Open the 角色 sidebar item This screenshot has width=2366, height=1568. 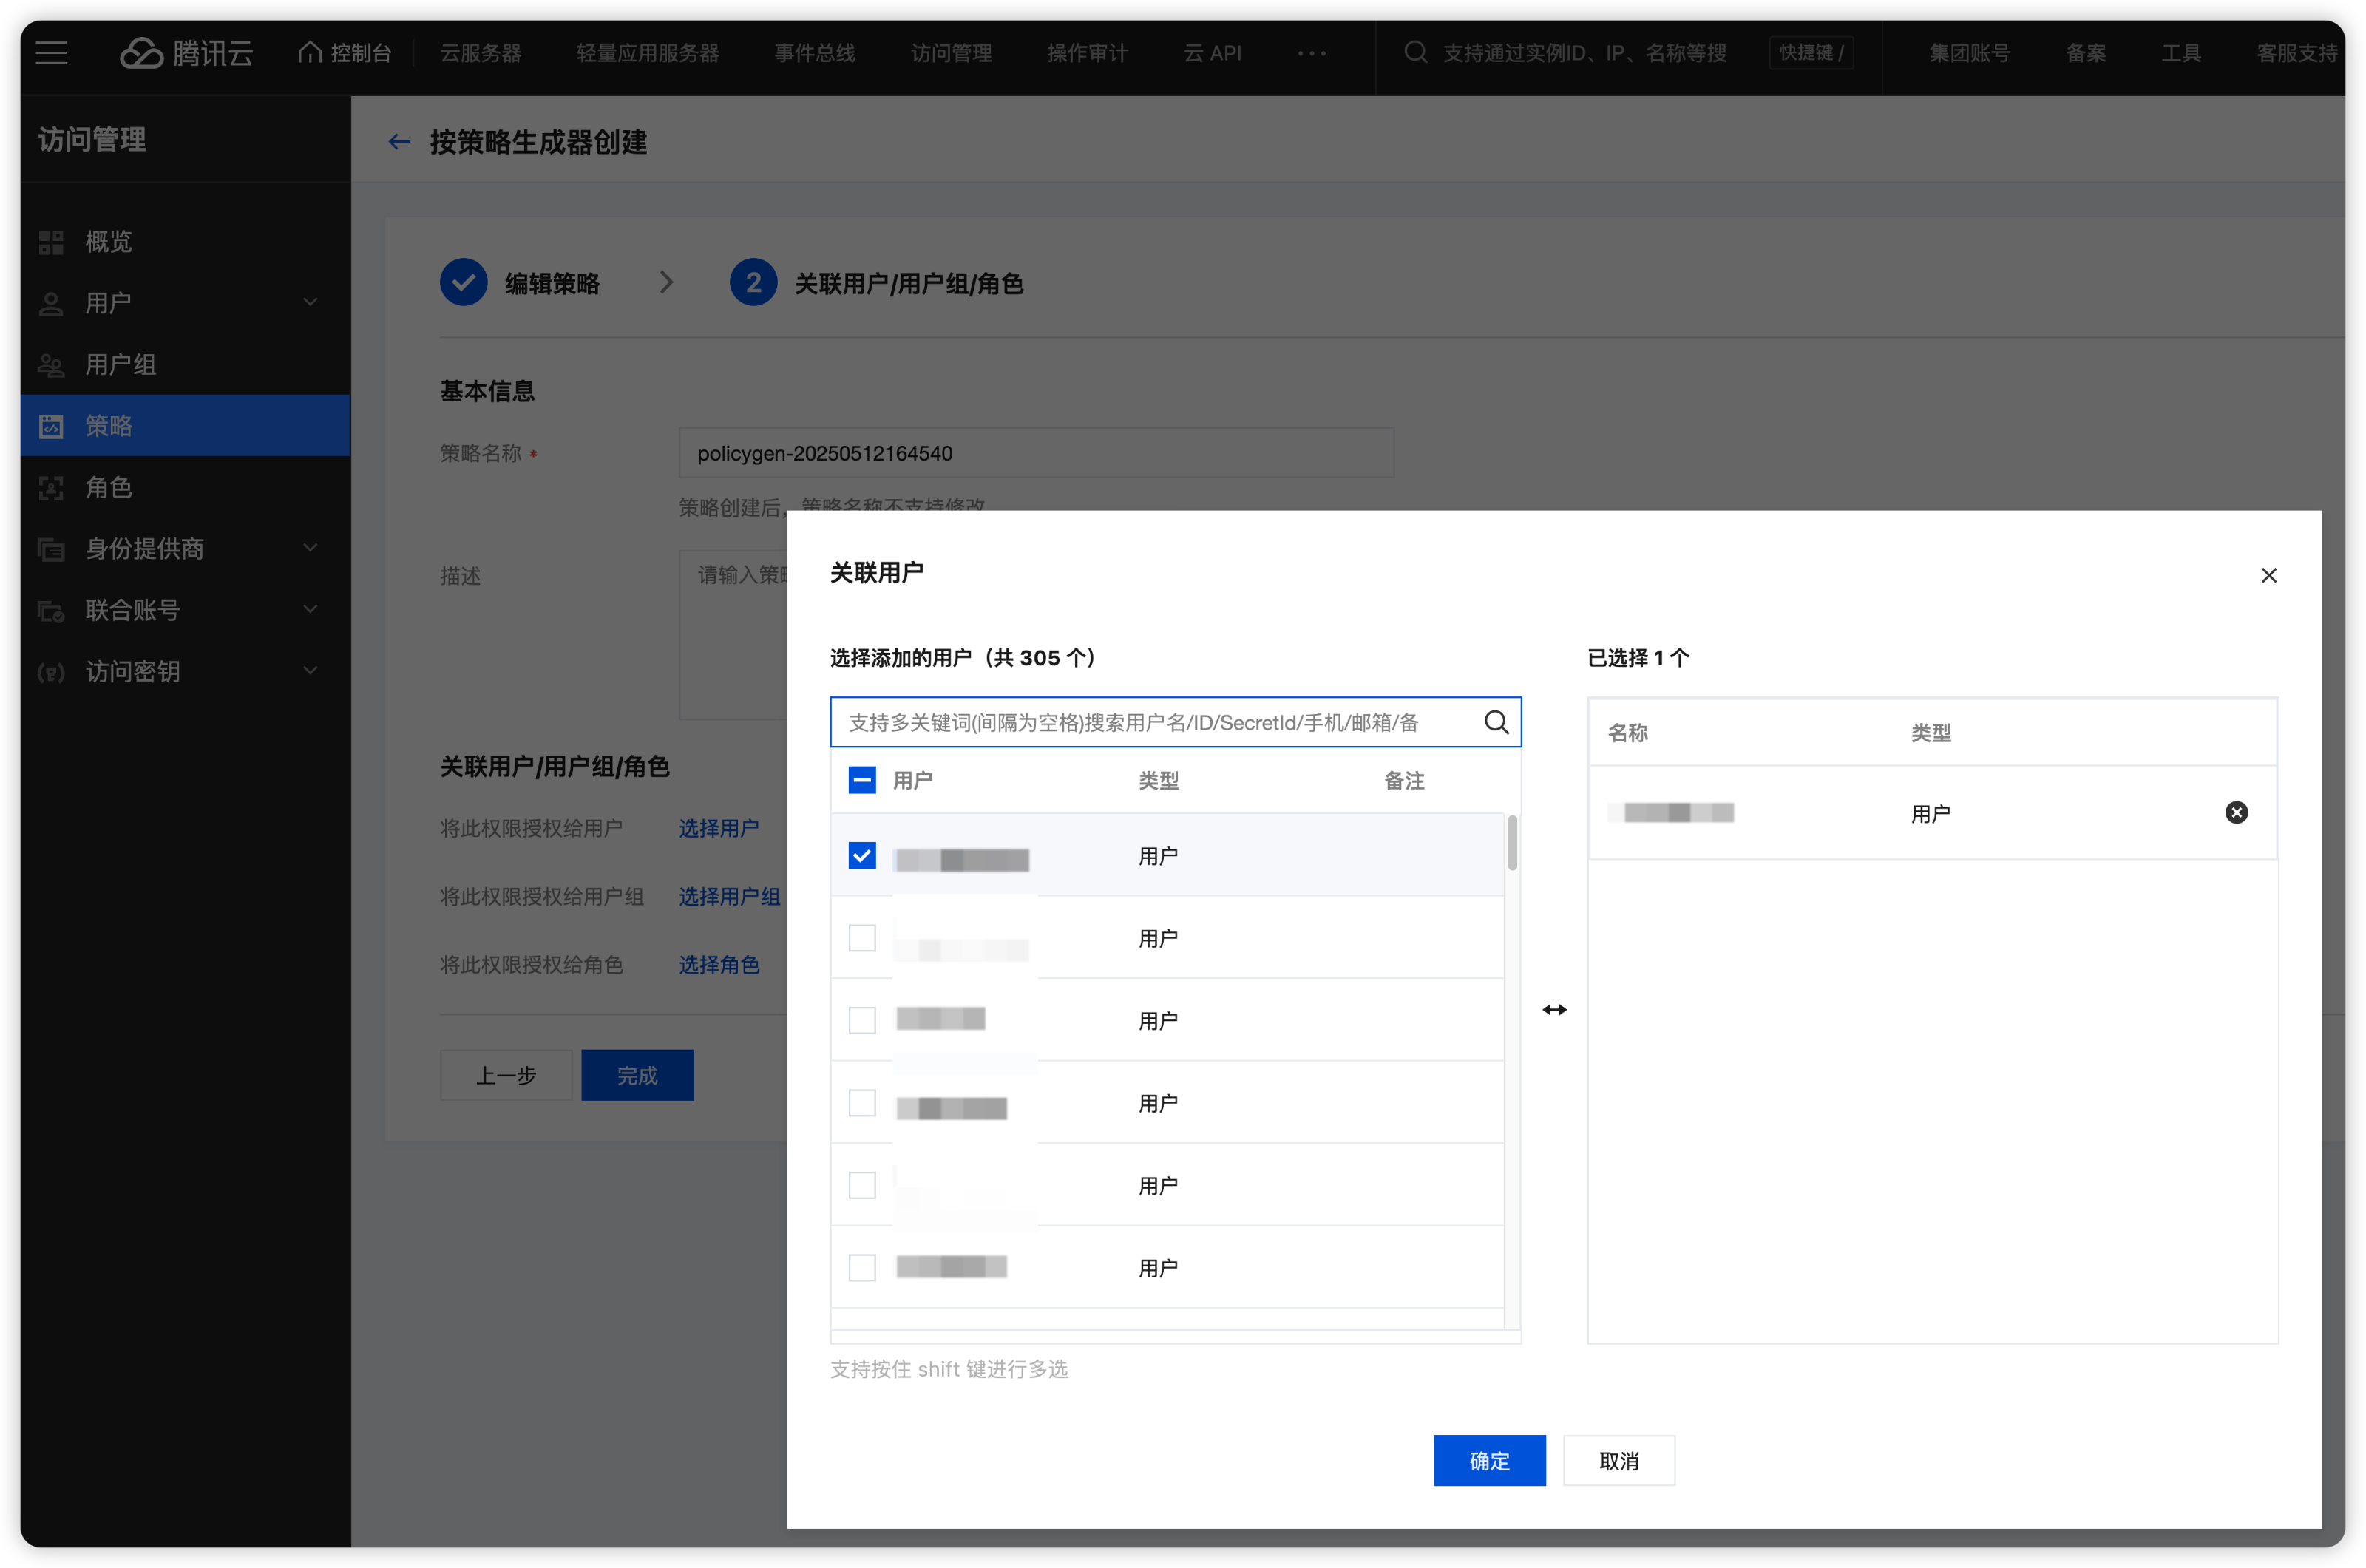(x=108, y=487)
